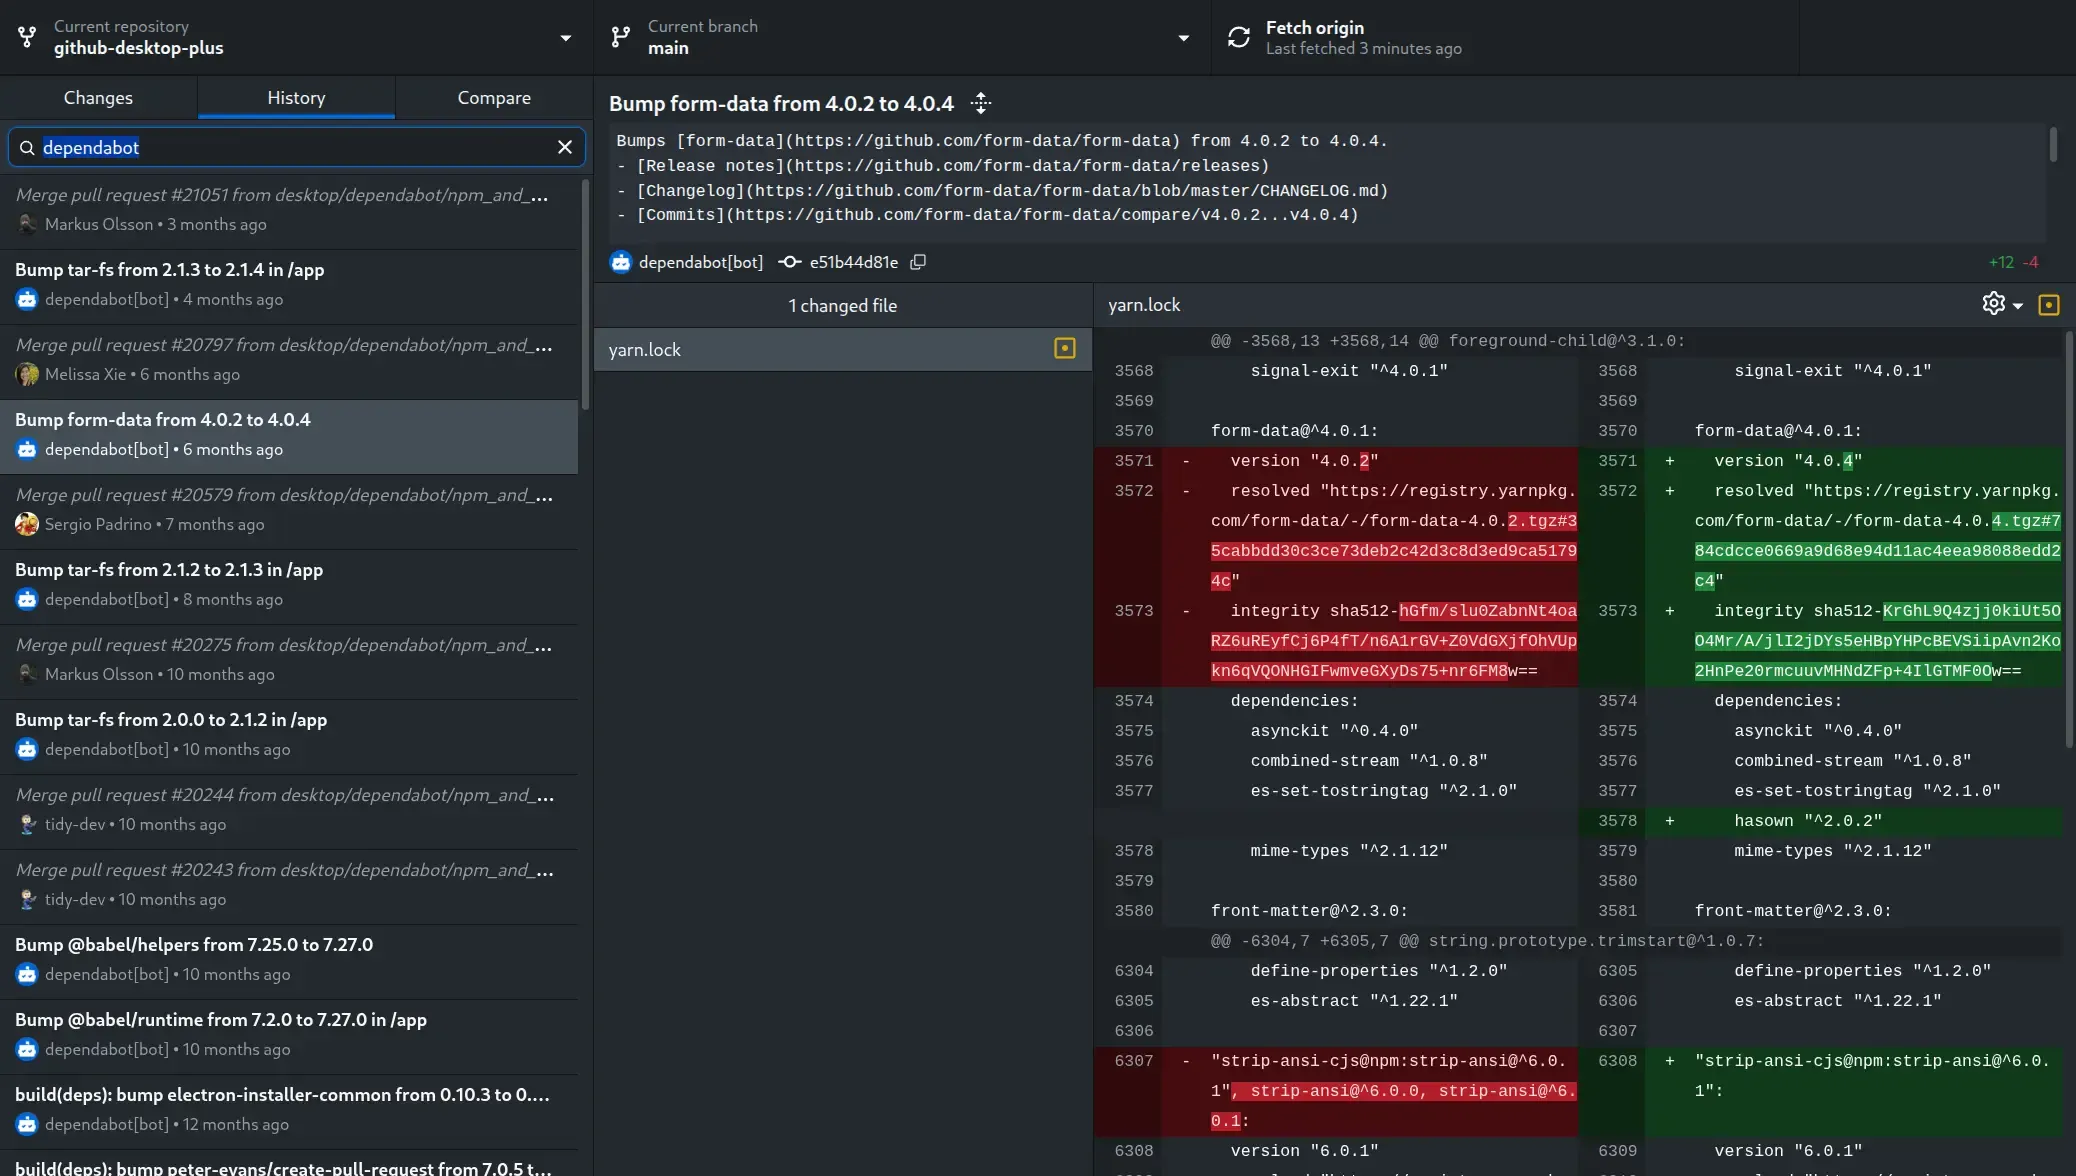The height and width of the screenshot is (1176, 2076).
Task: Click the modified status icon on the yarn.lock row
Action: [x=1065, y=348]
